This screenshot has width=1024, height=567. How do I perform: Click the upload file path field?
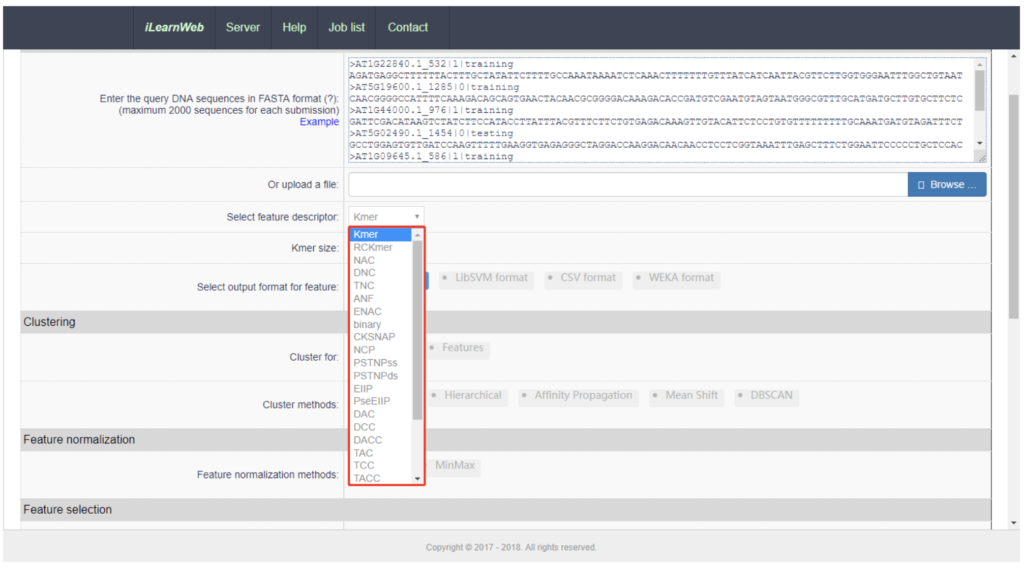(x=627, y=185)
